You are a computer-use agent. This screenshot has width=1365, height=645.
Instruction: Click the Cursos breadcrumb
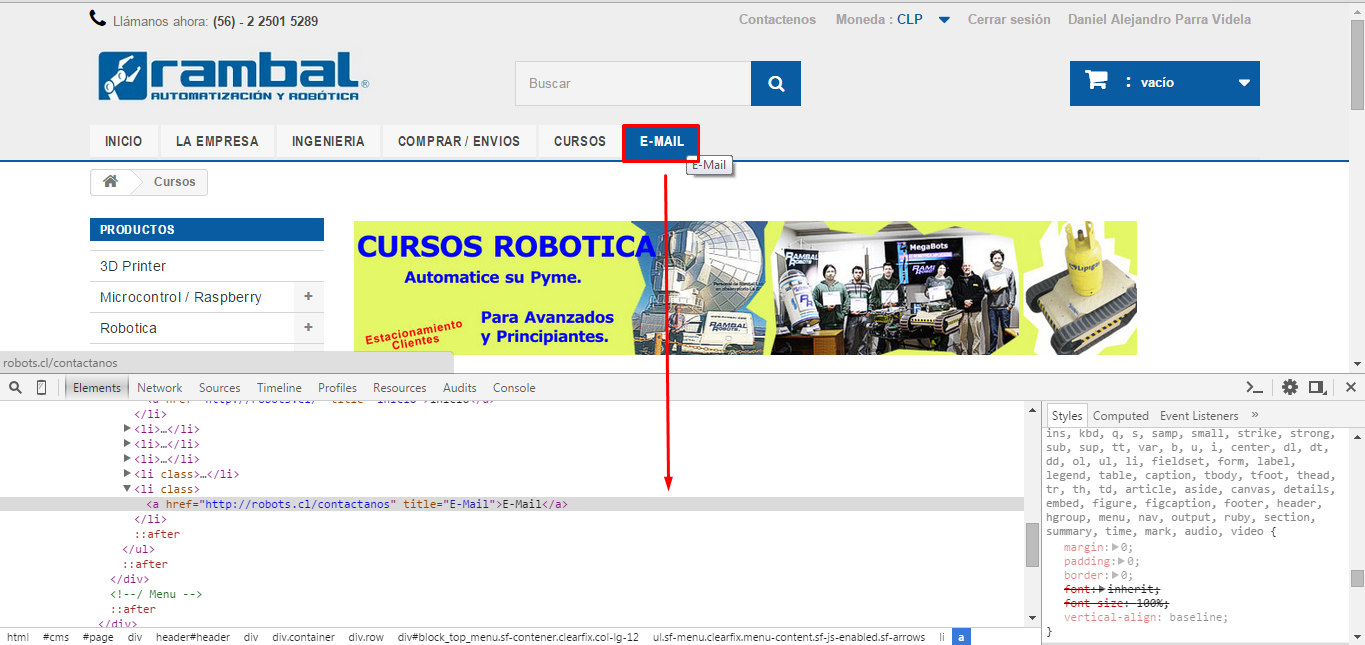tap(175, 182)
